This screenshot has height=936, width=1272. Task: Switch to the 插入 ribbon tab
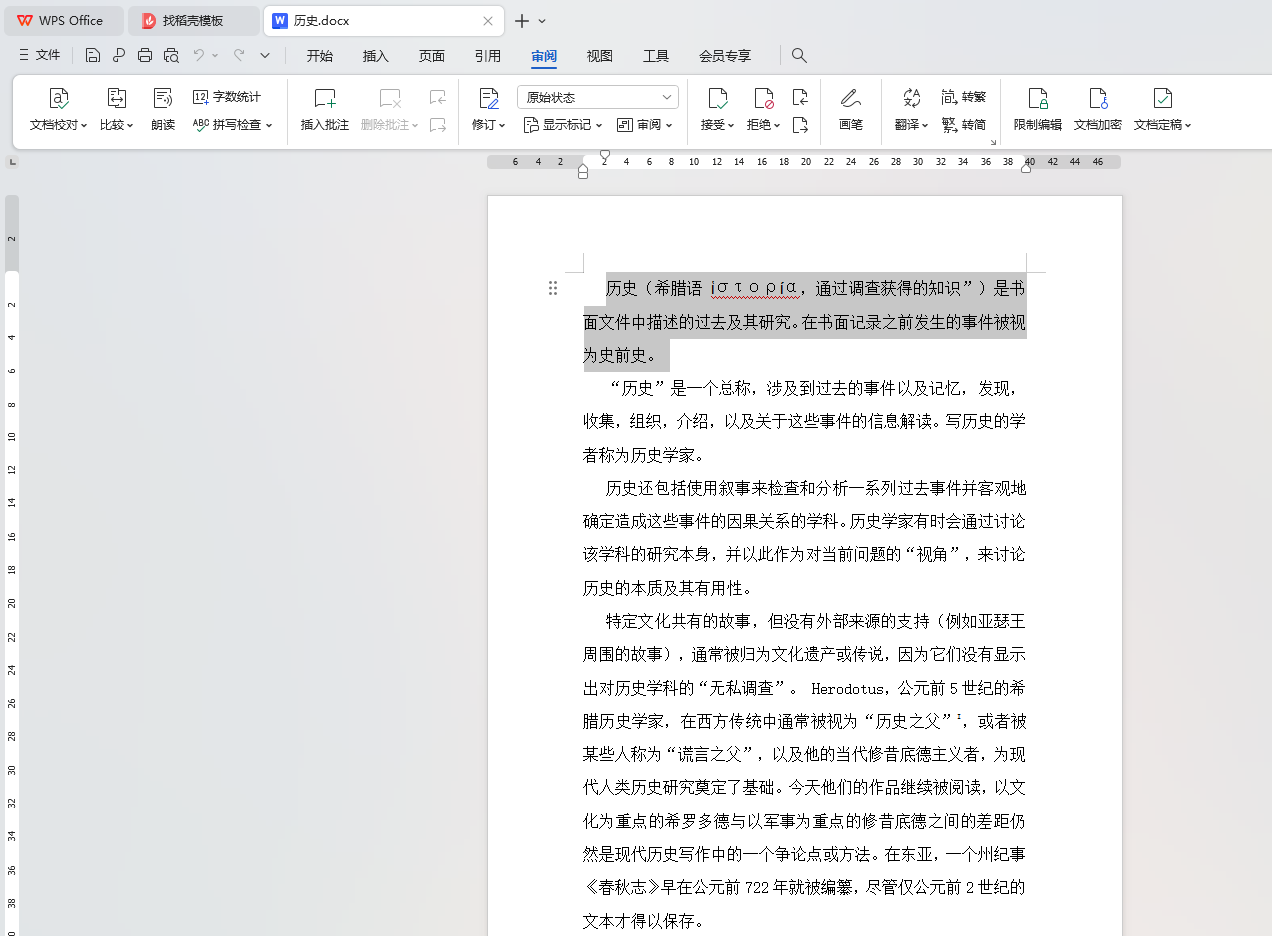coord(376,56)
